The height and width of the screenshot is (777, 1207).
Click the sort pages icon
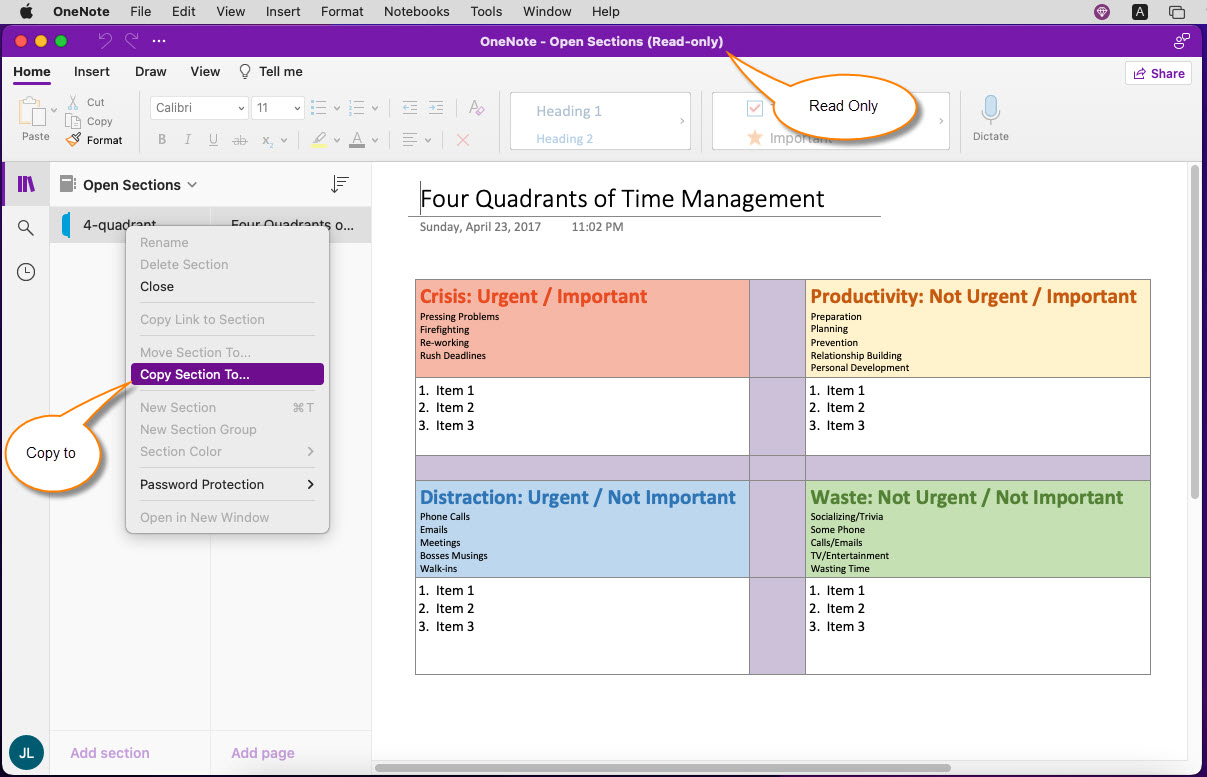click(x=340, y=184)
